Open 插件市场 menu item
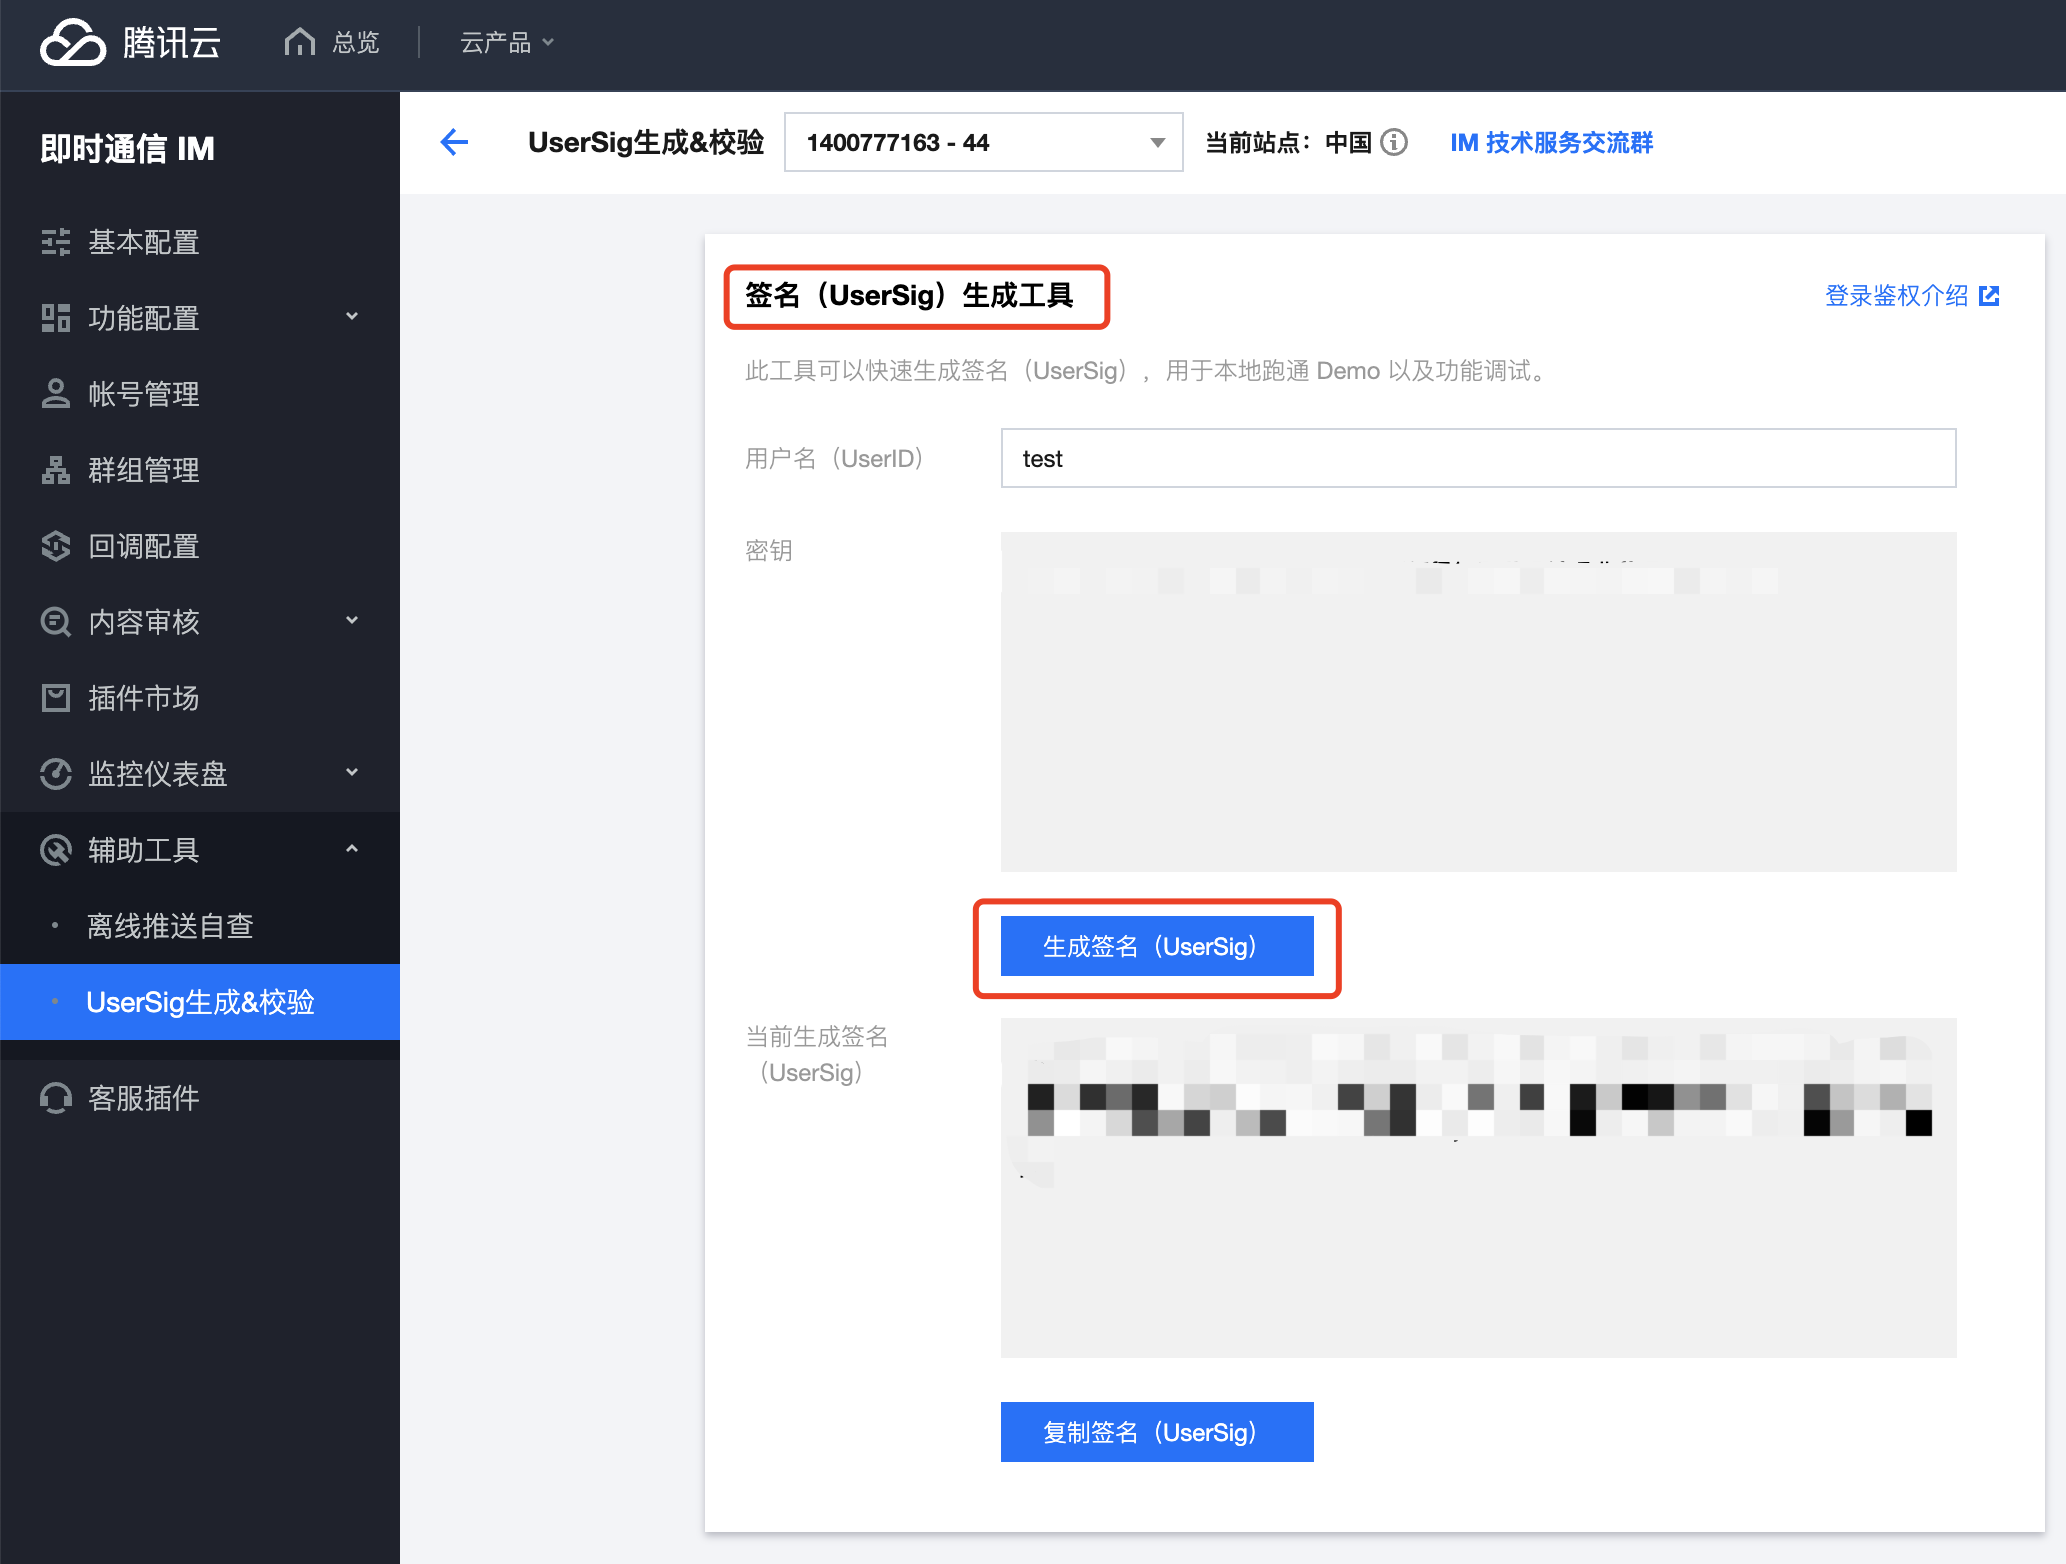2066x1564 pixels. (200, 698)
